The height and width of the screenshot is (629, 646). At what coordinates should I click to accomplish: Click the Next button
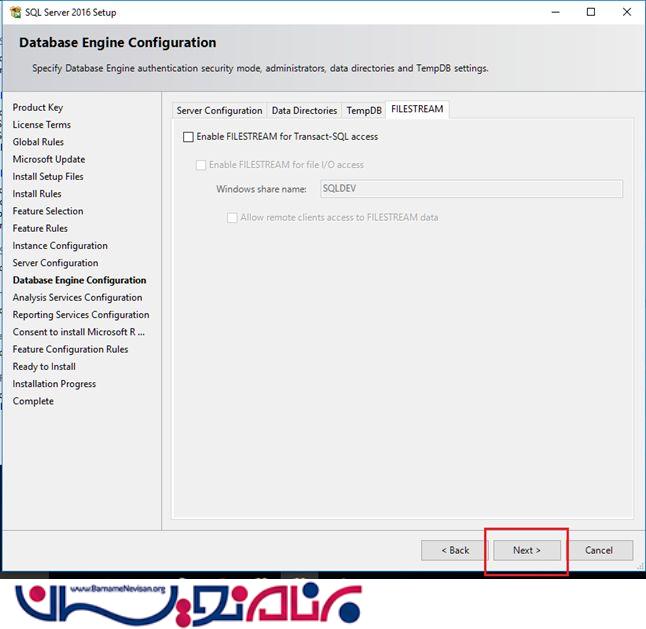tap(526, 550)
